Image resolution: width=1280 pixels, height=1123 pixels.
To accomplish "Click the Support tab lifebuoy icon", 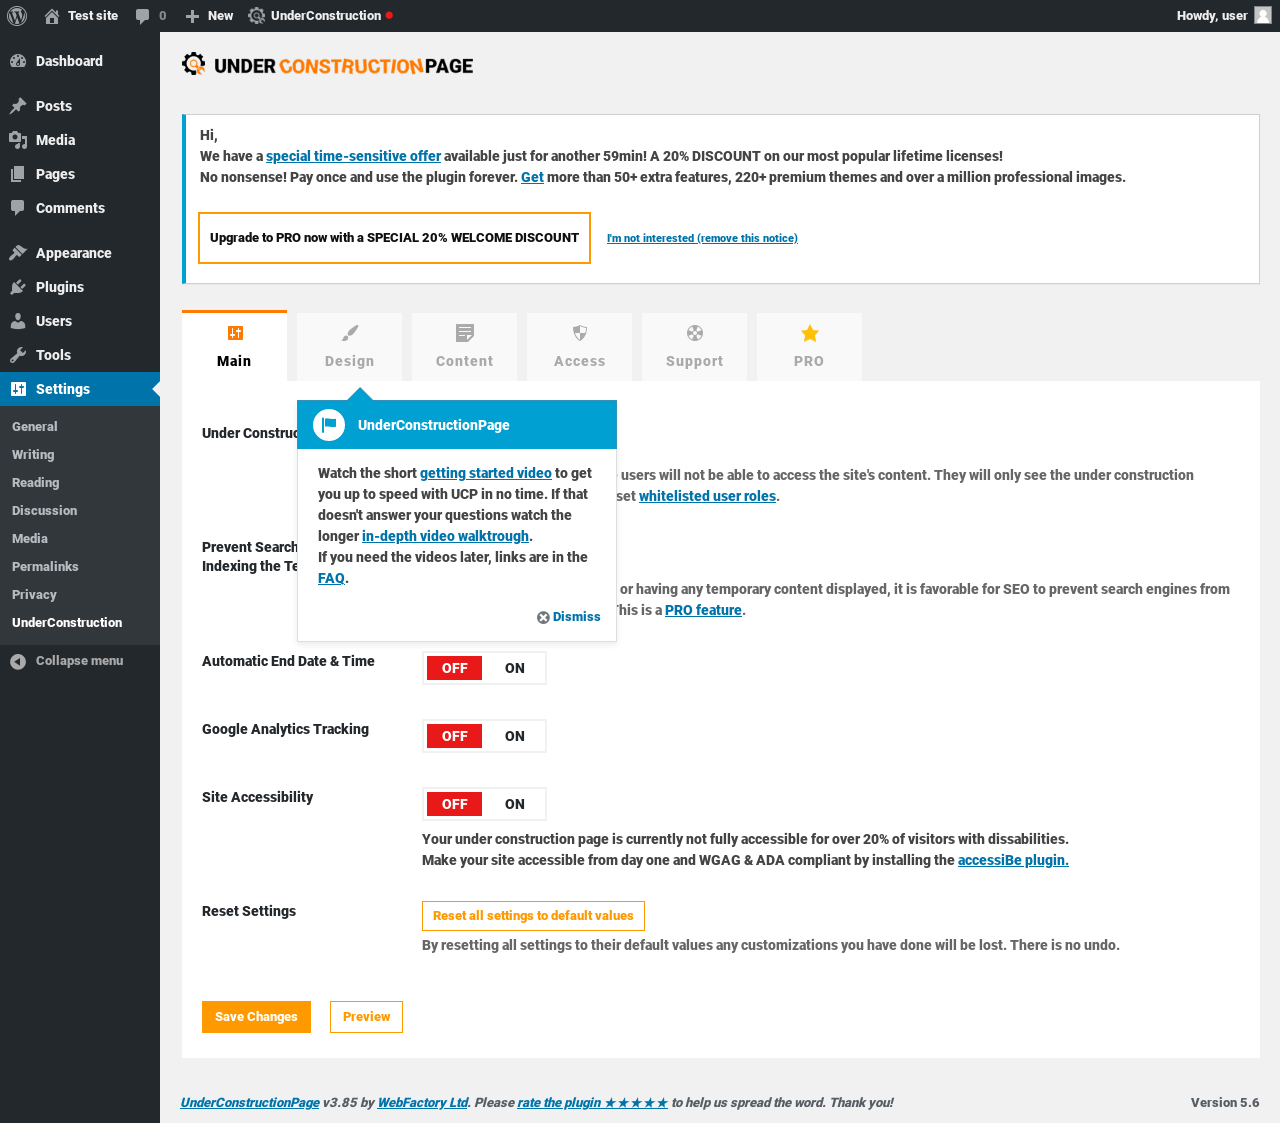I will [694, 333].
